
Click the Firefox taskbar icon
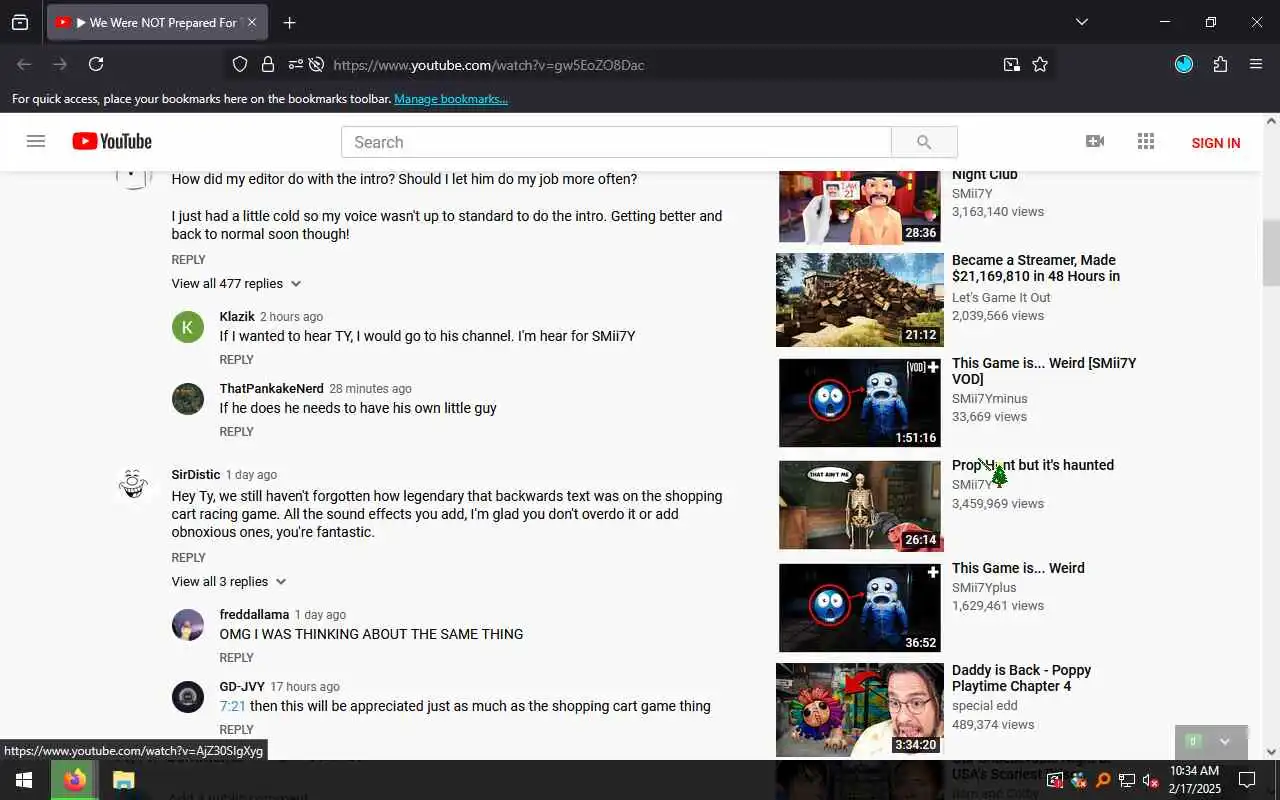point(75,780)
